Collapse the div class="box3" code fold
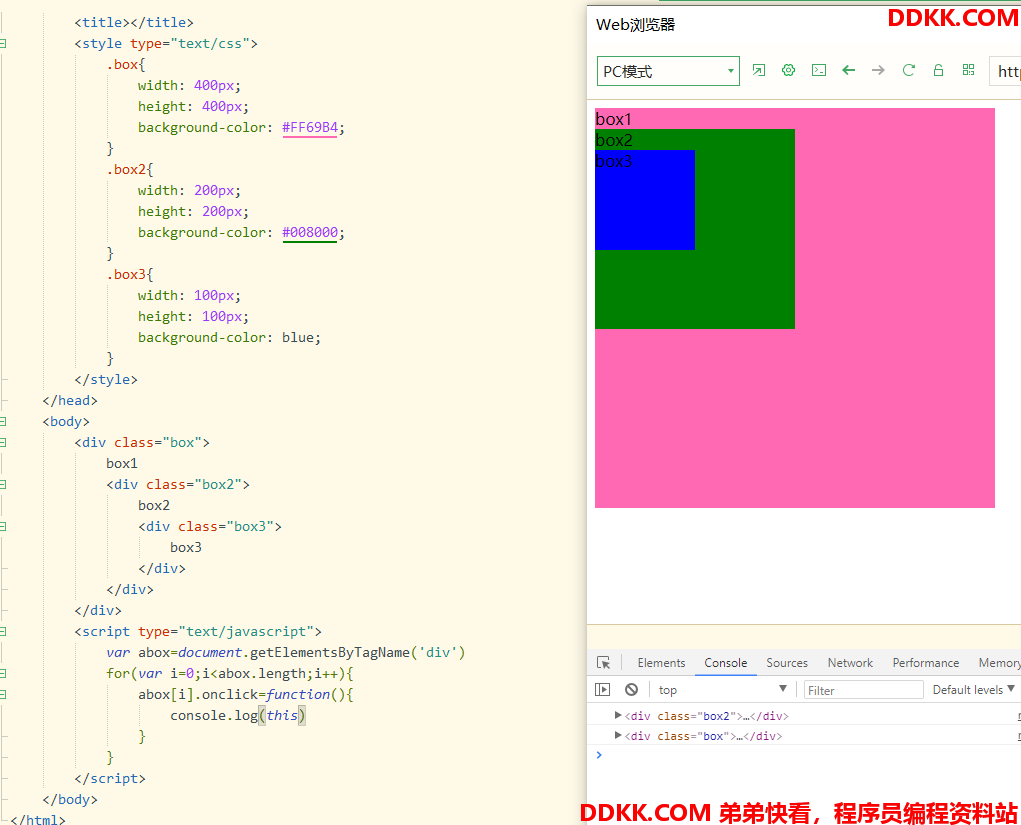The width and height of the screenshot is (1021, 825). (x=3, y=526)
